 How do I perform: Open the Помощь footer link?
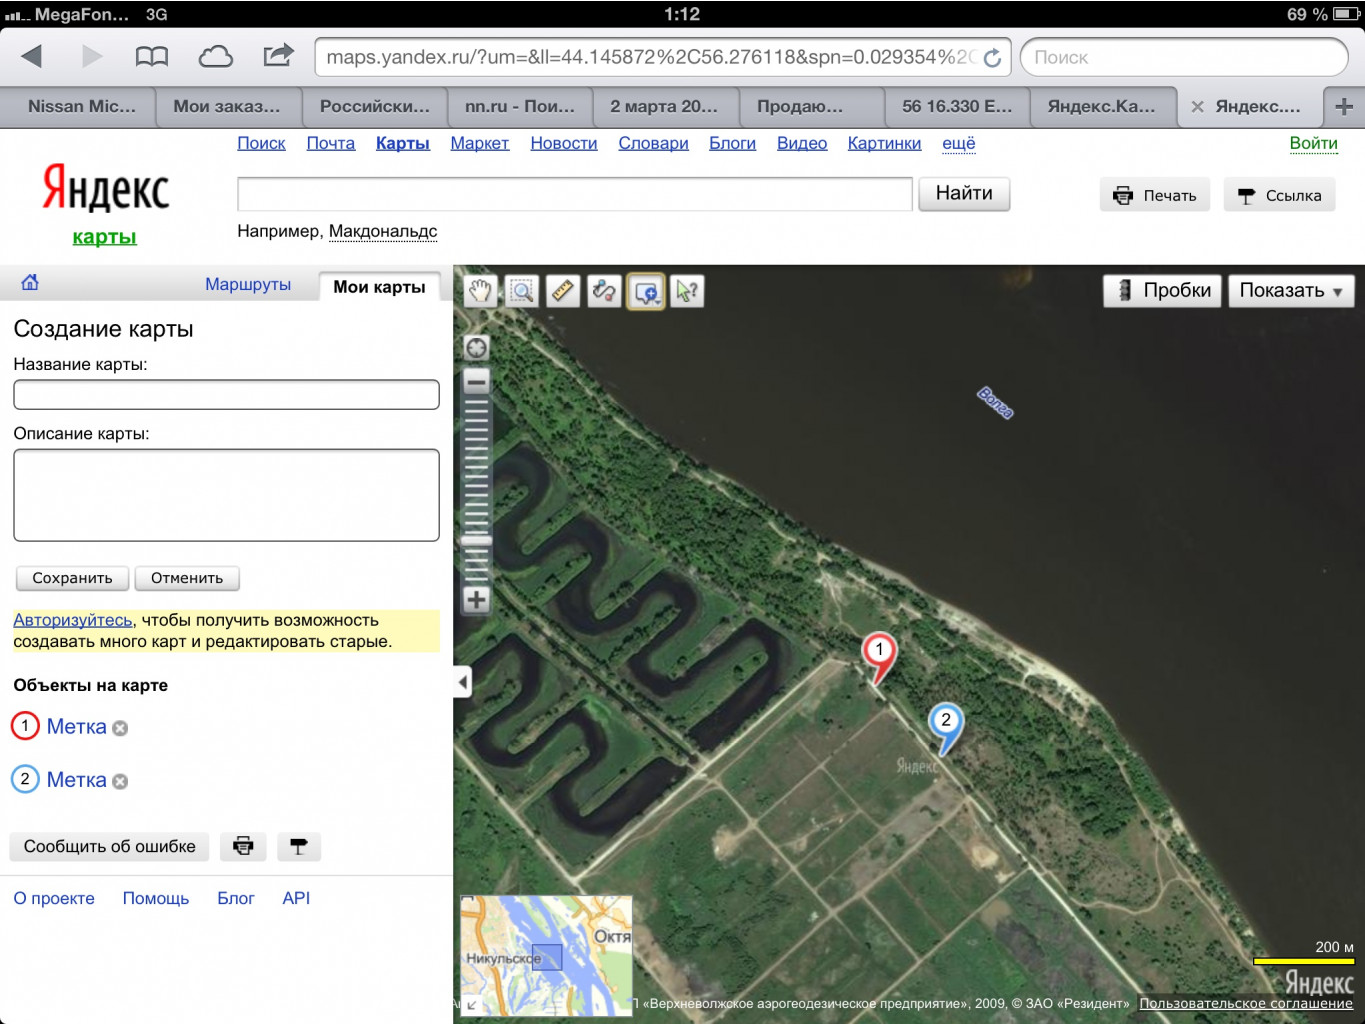pos(155,898)
